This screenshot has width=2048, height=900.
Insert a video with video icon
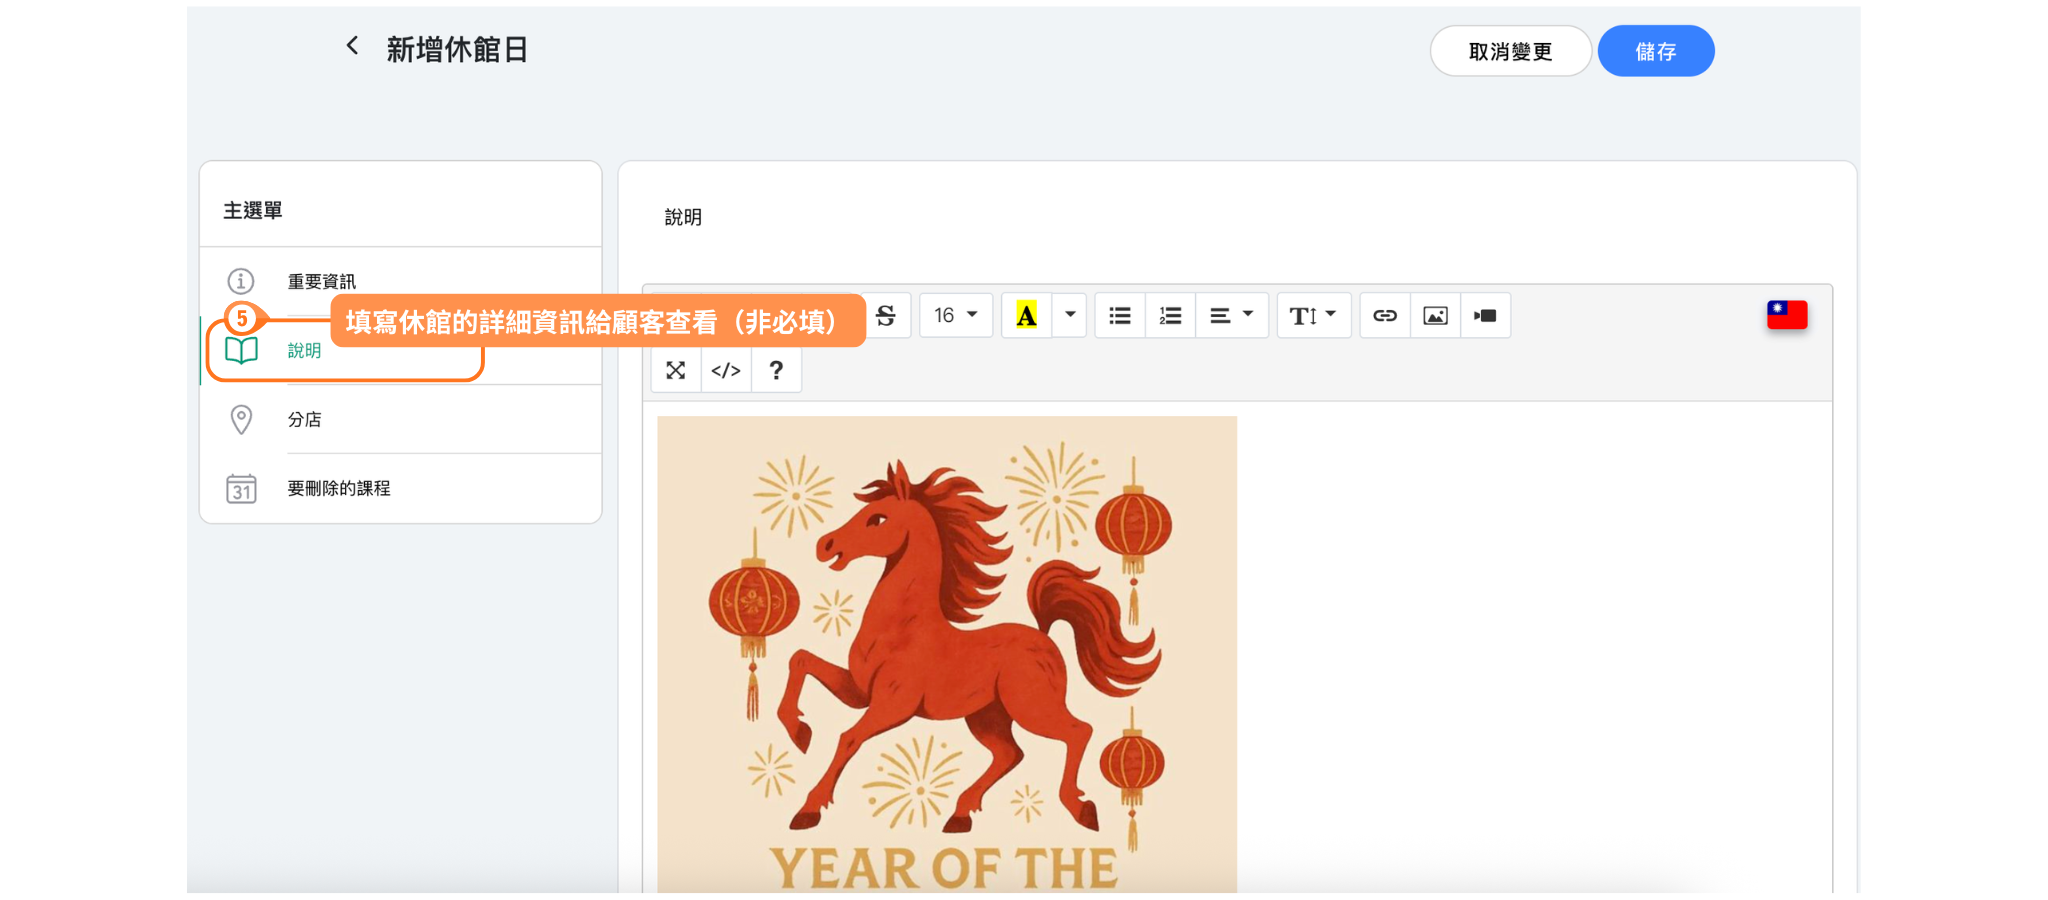coord(1485,316)
